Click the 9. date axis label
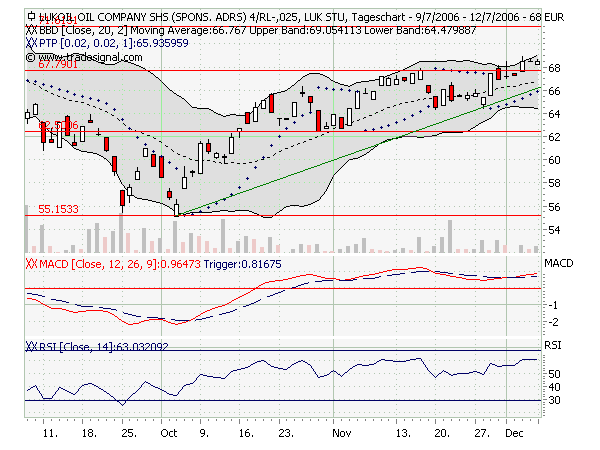This screenshot has width=600, height=450. click(204, 433)
